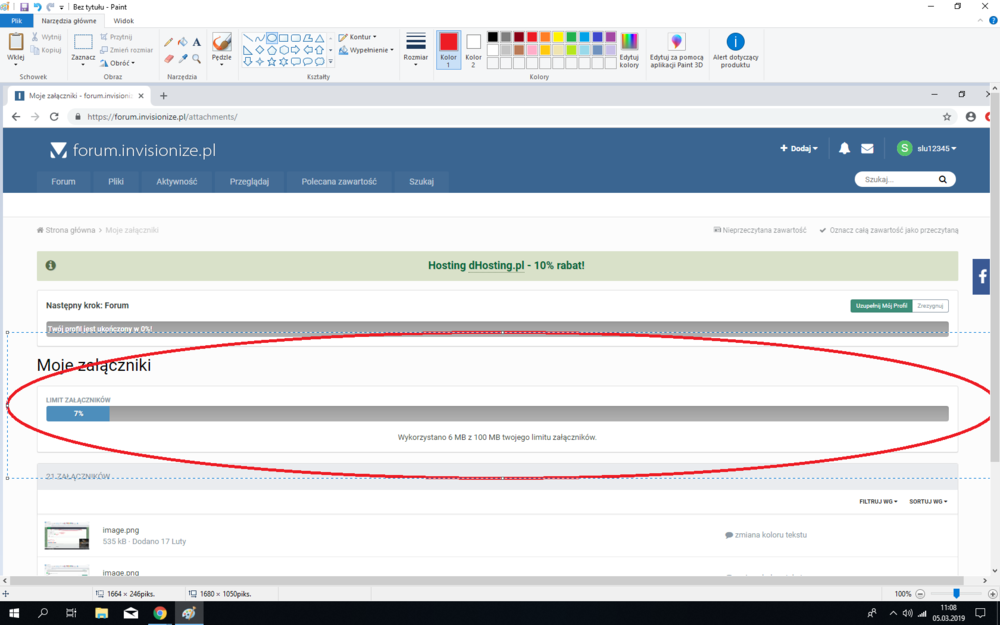Viewport: 1000px width, 625px height.
Task: Expand the Wypełnienie fill dropdown
Action: (x=371, y=50)
